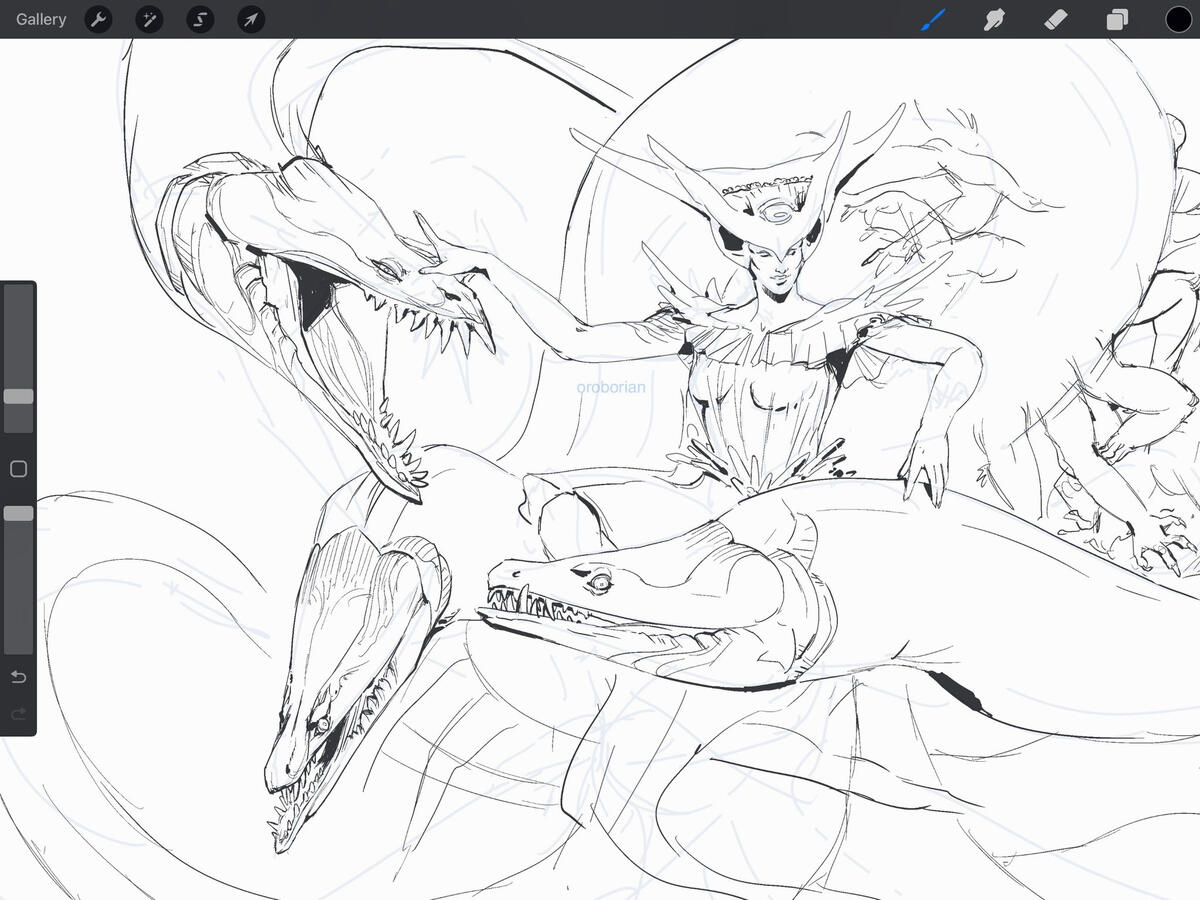Click the brush opacity slider handle
Viewport: 1200px width, 900px height.
[x=18, y=513]
